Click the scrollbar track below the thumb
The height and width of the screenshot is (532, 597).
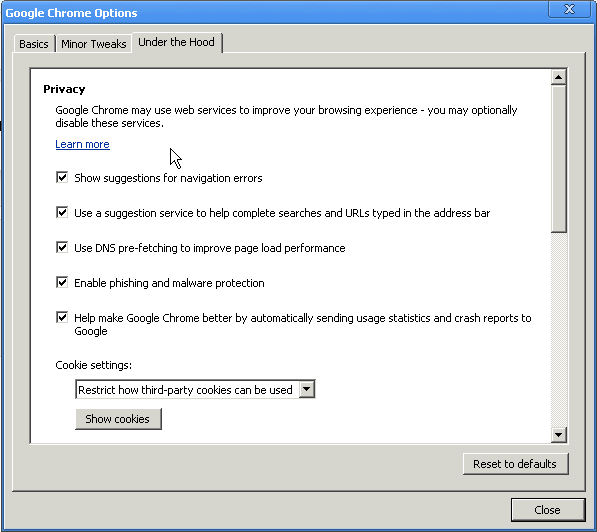pos(559,329)
